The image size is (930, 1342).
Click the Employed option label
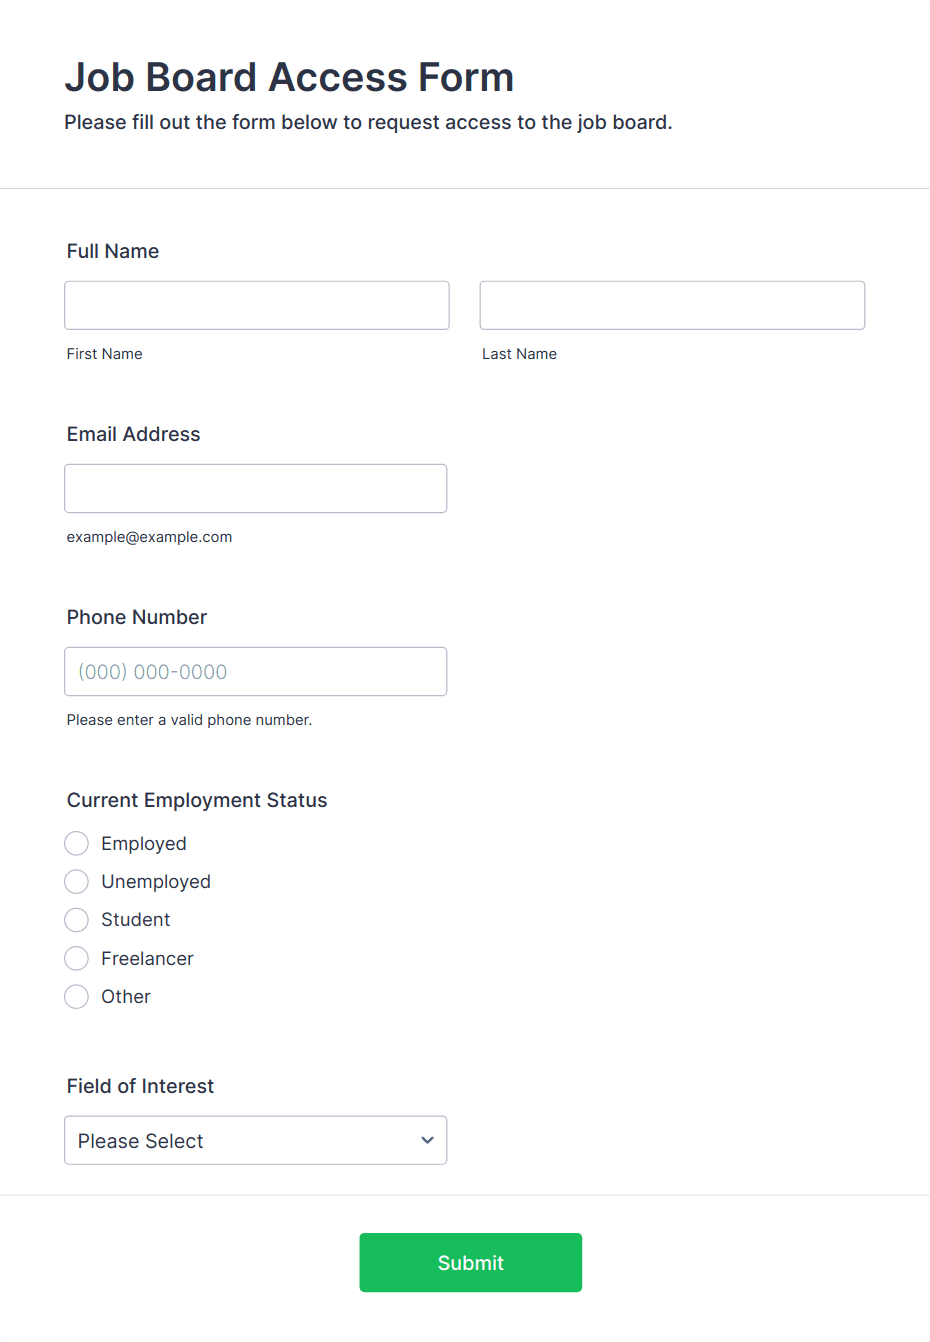[144, 843]
